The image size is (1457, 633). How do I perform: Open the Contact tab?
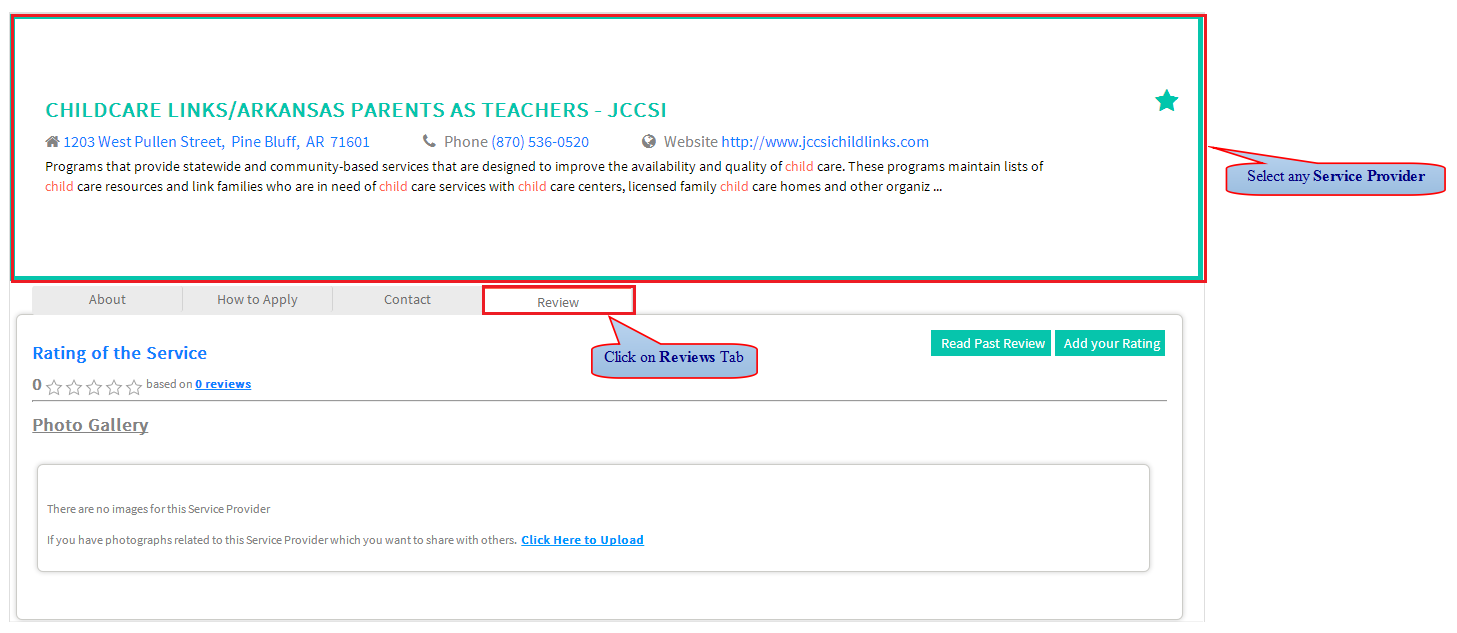tap(407, 299)
